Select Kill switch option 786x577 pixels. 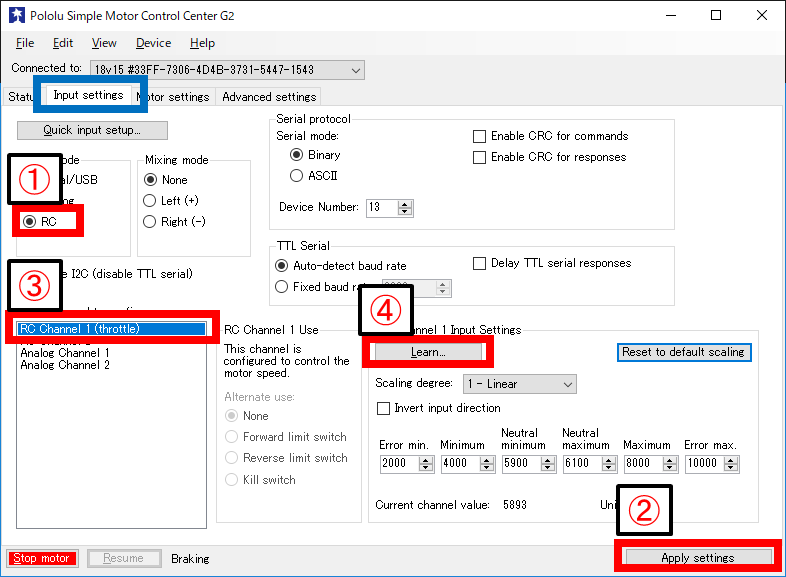pyautogui.click(x=261, y=480)
